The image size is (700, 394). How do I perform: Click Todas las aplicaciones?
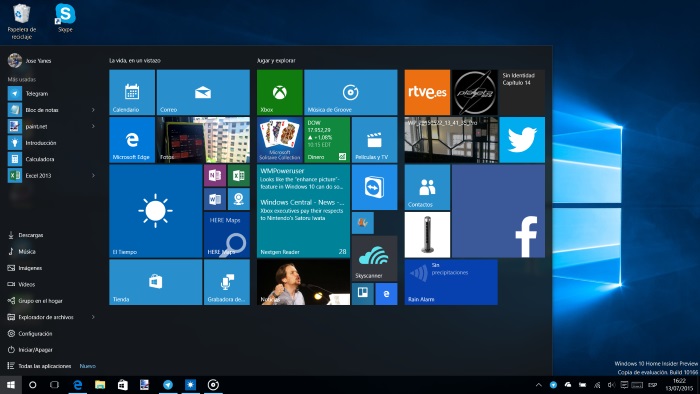click(x=44, y=366)
